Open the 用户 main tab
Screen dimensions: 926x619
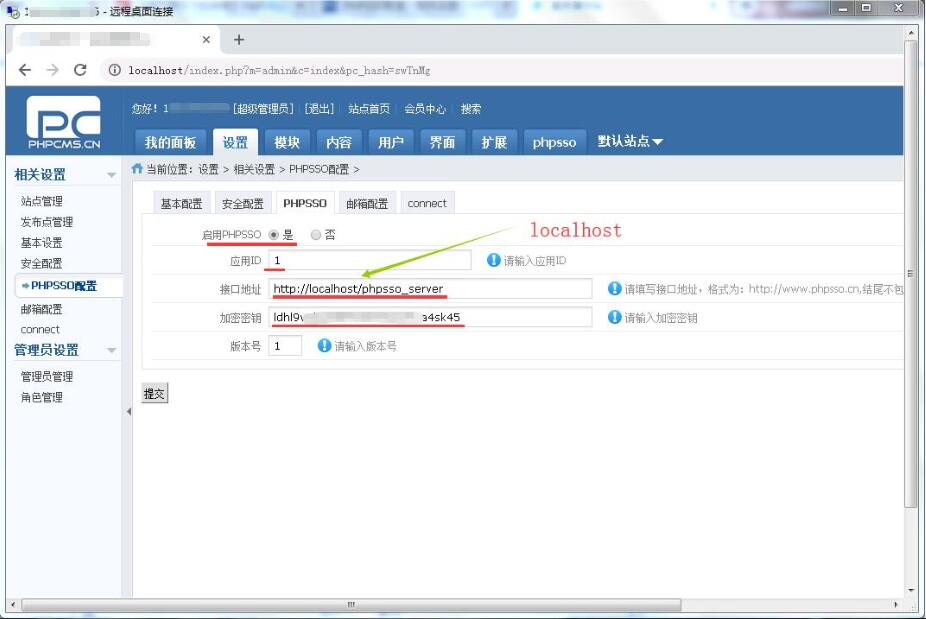click(x=390, y=142)
